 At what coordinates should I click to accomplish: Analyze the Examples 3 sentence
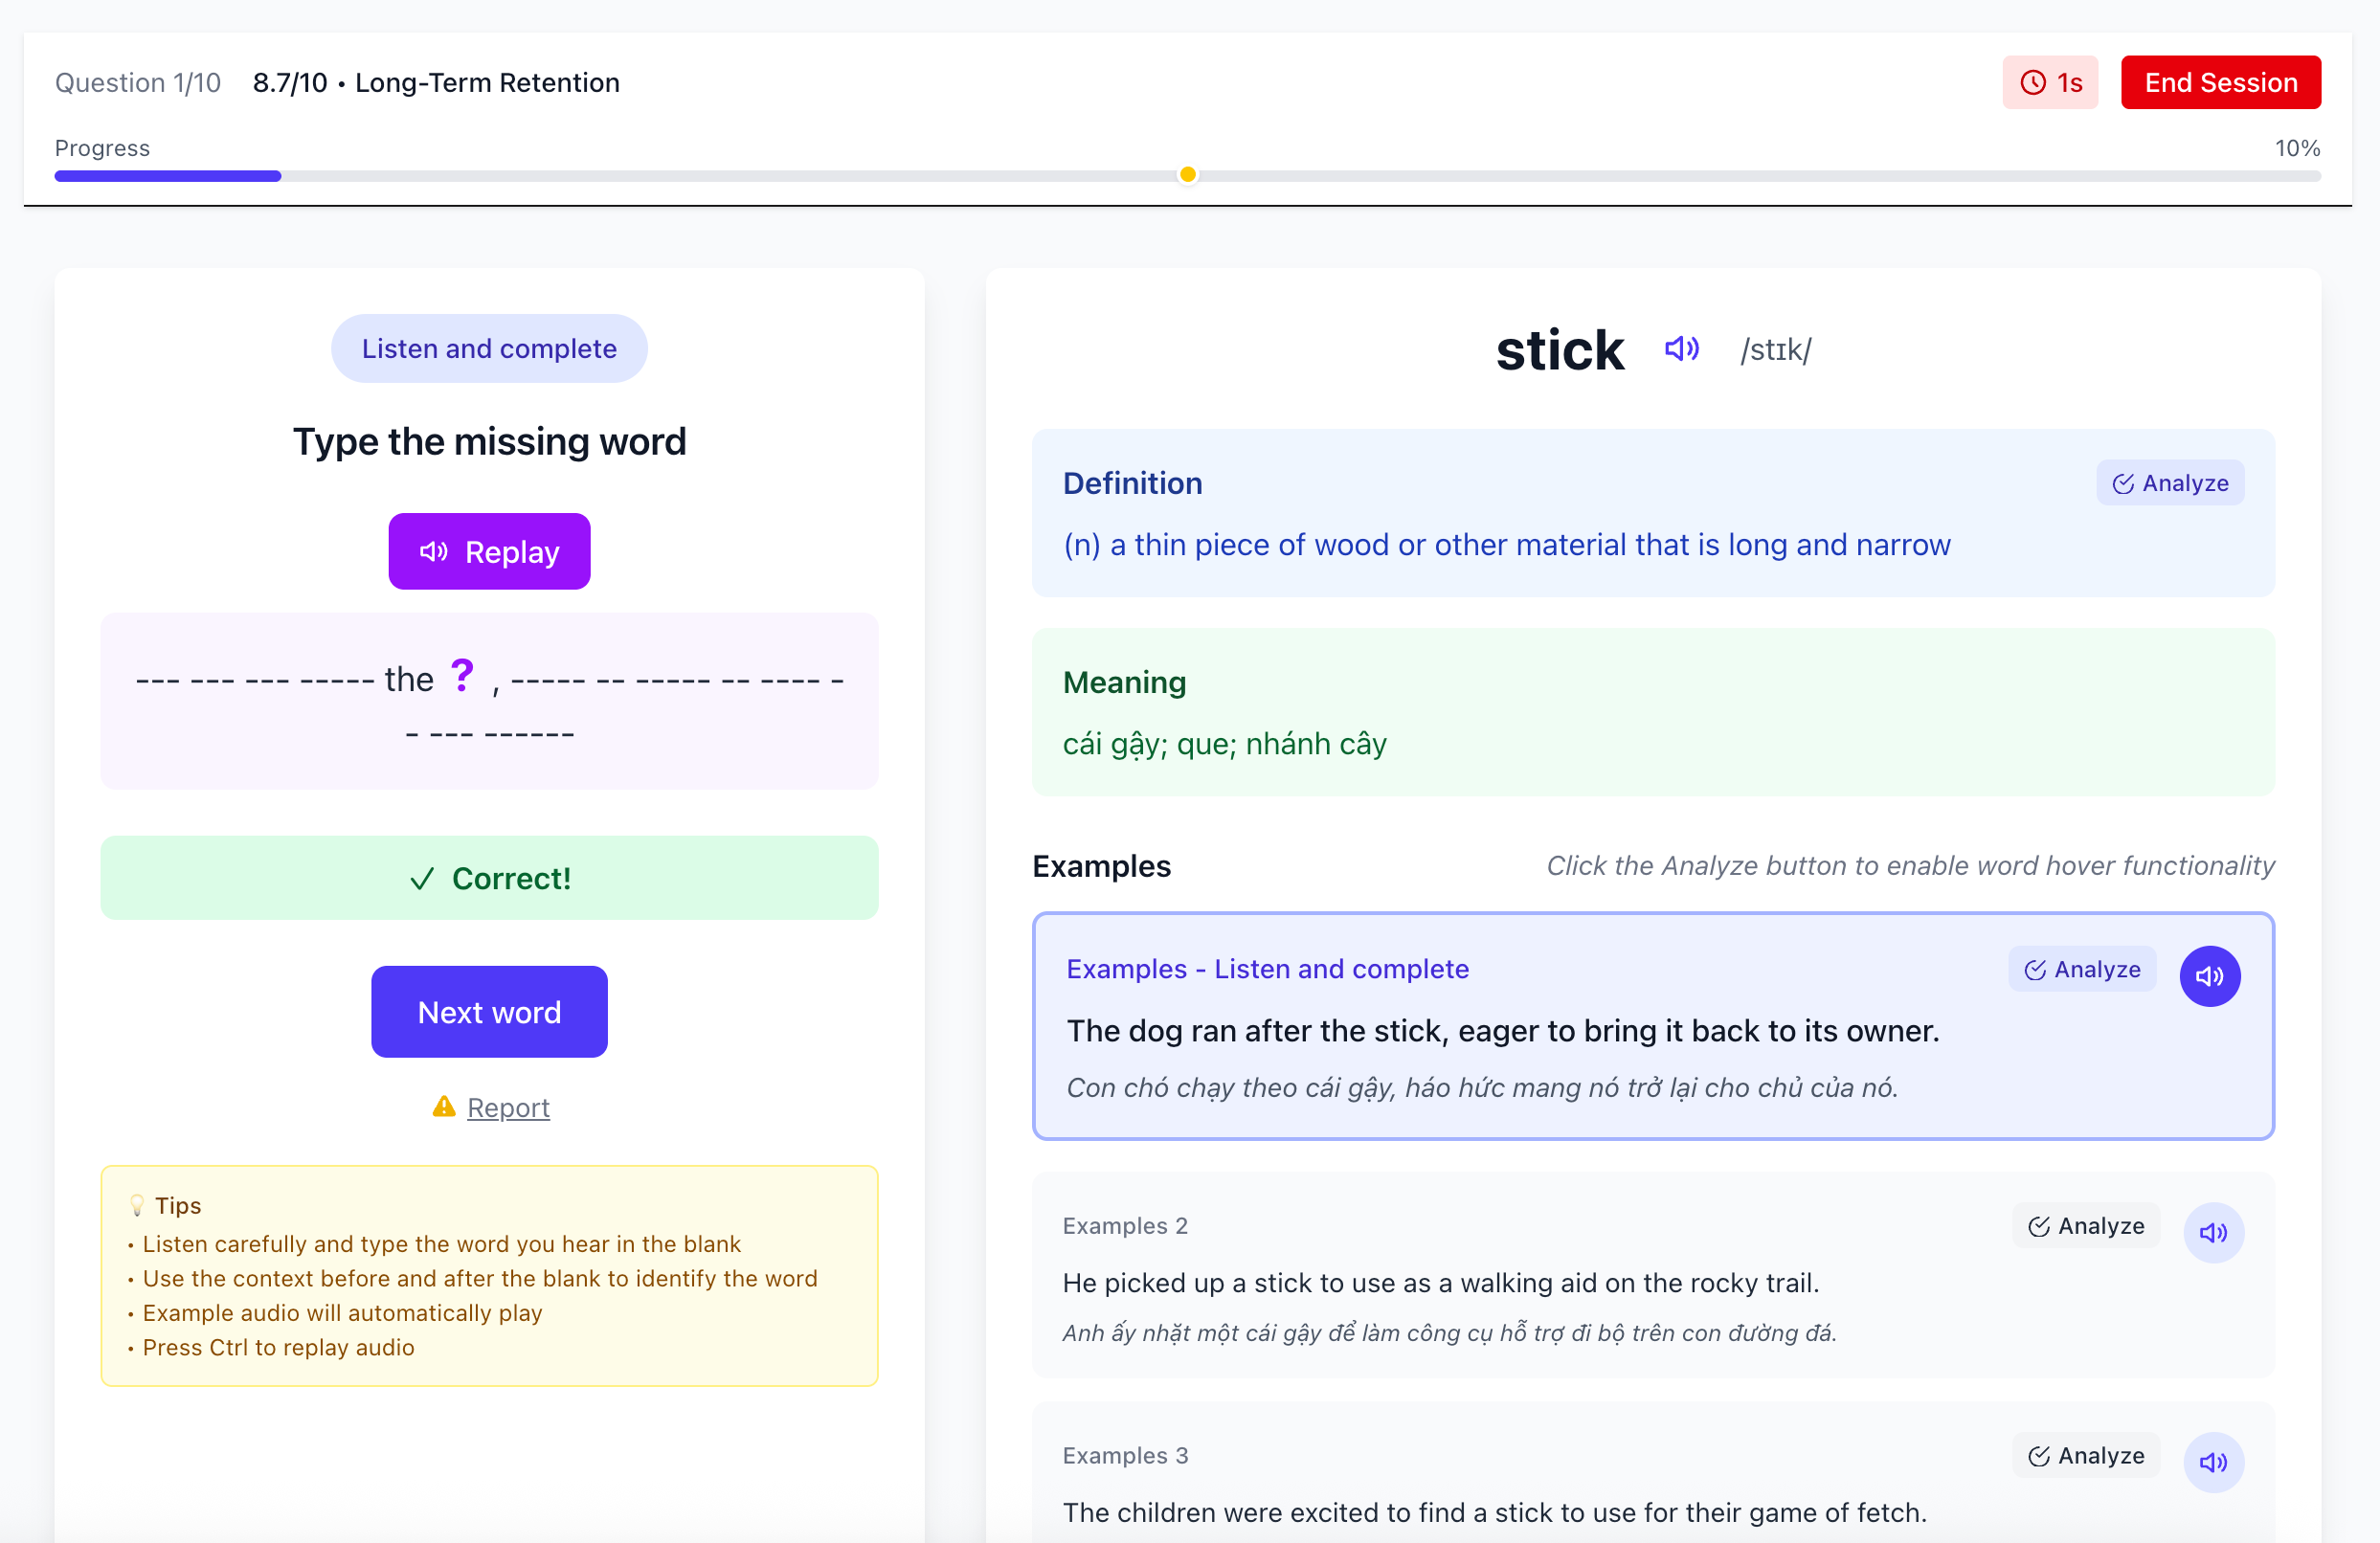[2085, 1456]
